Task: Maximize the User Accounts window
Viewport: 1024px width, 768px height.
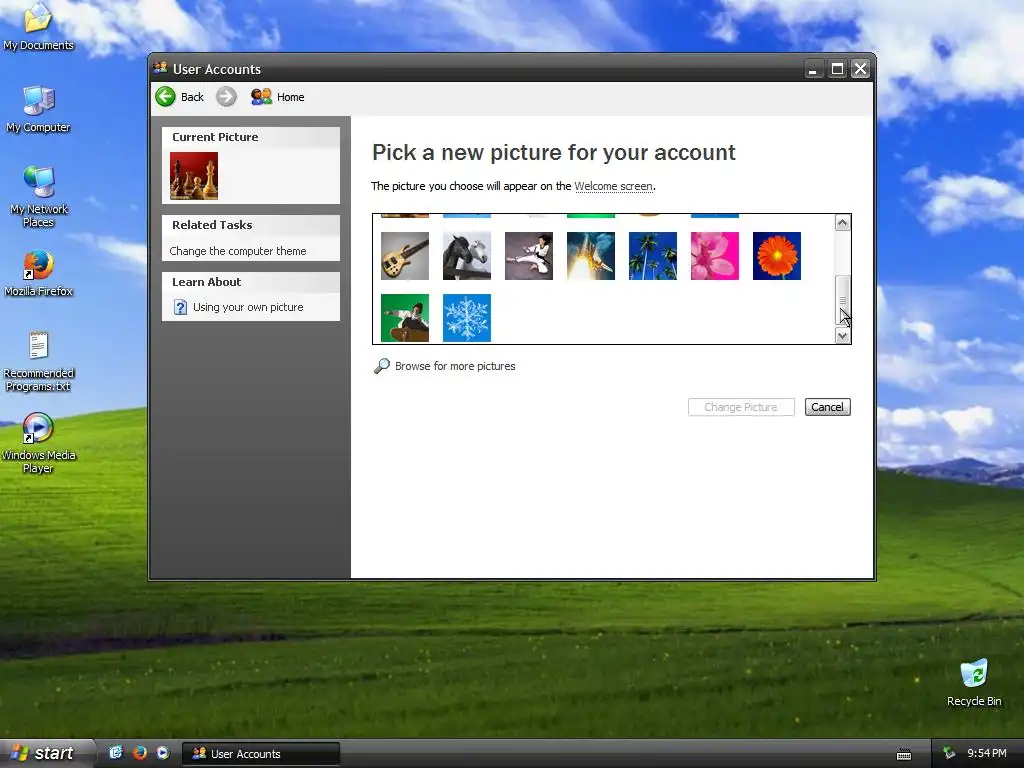Action: [837, 69]
